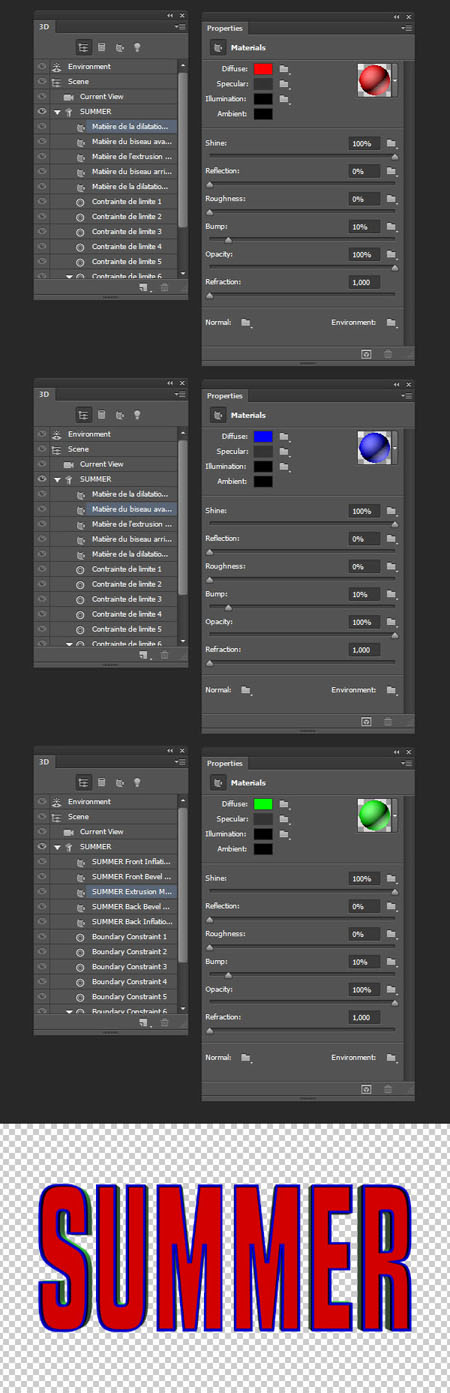The height and width of the screenshot is (1393, 450).
Task: Select 3D tab of panel with Boundary Constraints
Action: (x=44, y=761)
